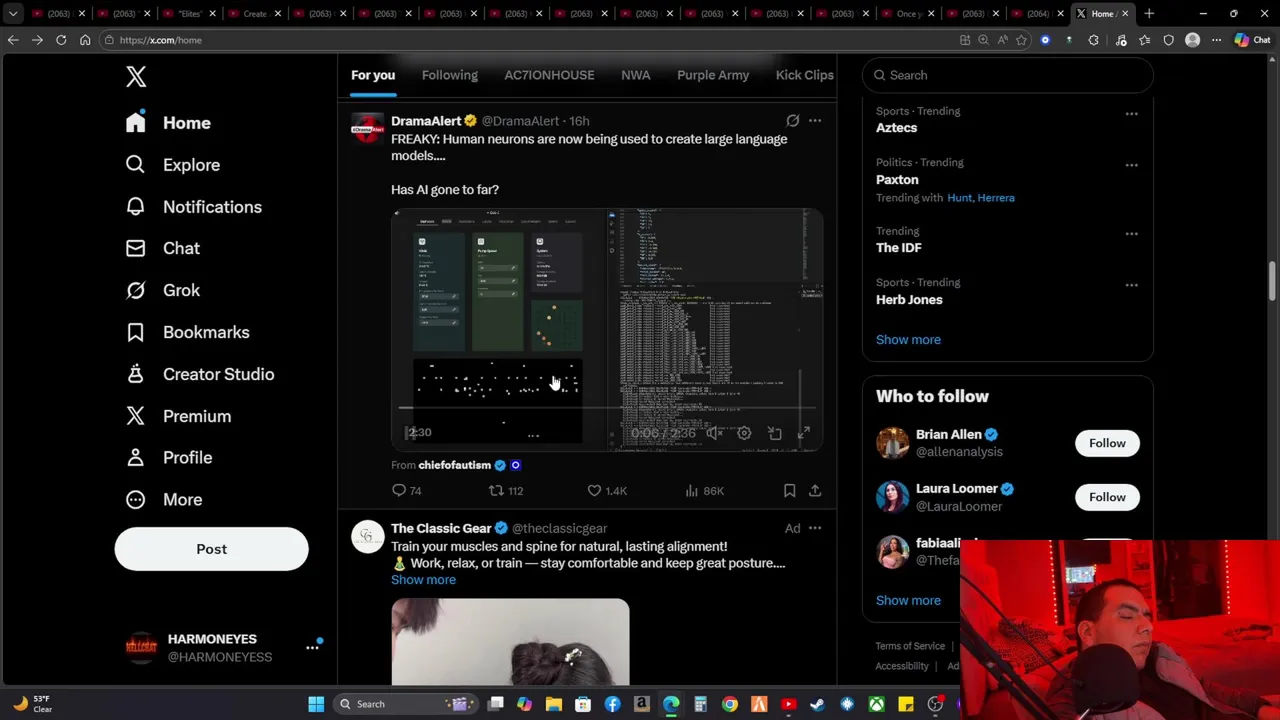Share the DramaAlert post
The width and height of the screenshot is (1280, 720).
(x=815, y=491)
